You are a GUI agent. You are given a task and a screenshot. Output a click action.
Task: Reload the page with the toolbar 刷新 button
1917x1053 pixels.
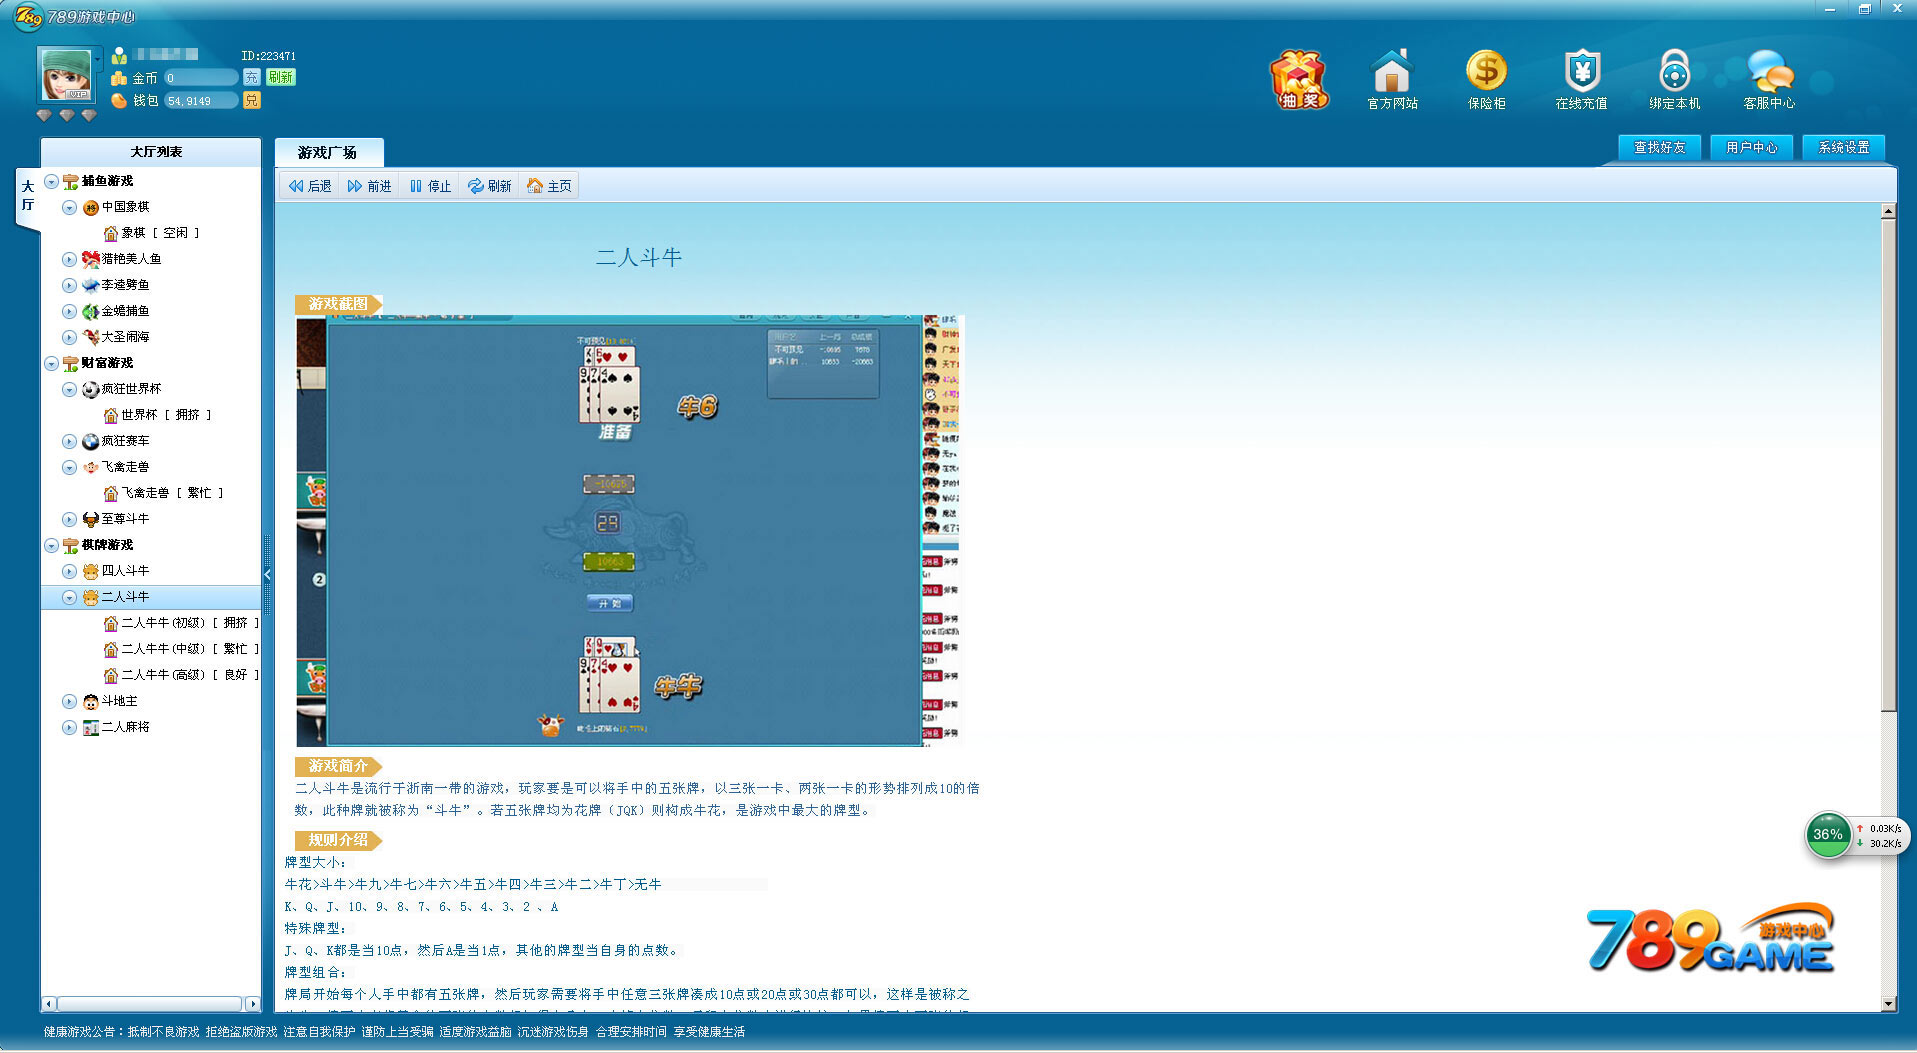pos(490,186)
